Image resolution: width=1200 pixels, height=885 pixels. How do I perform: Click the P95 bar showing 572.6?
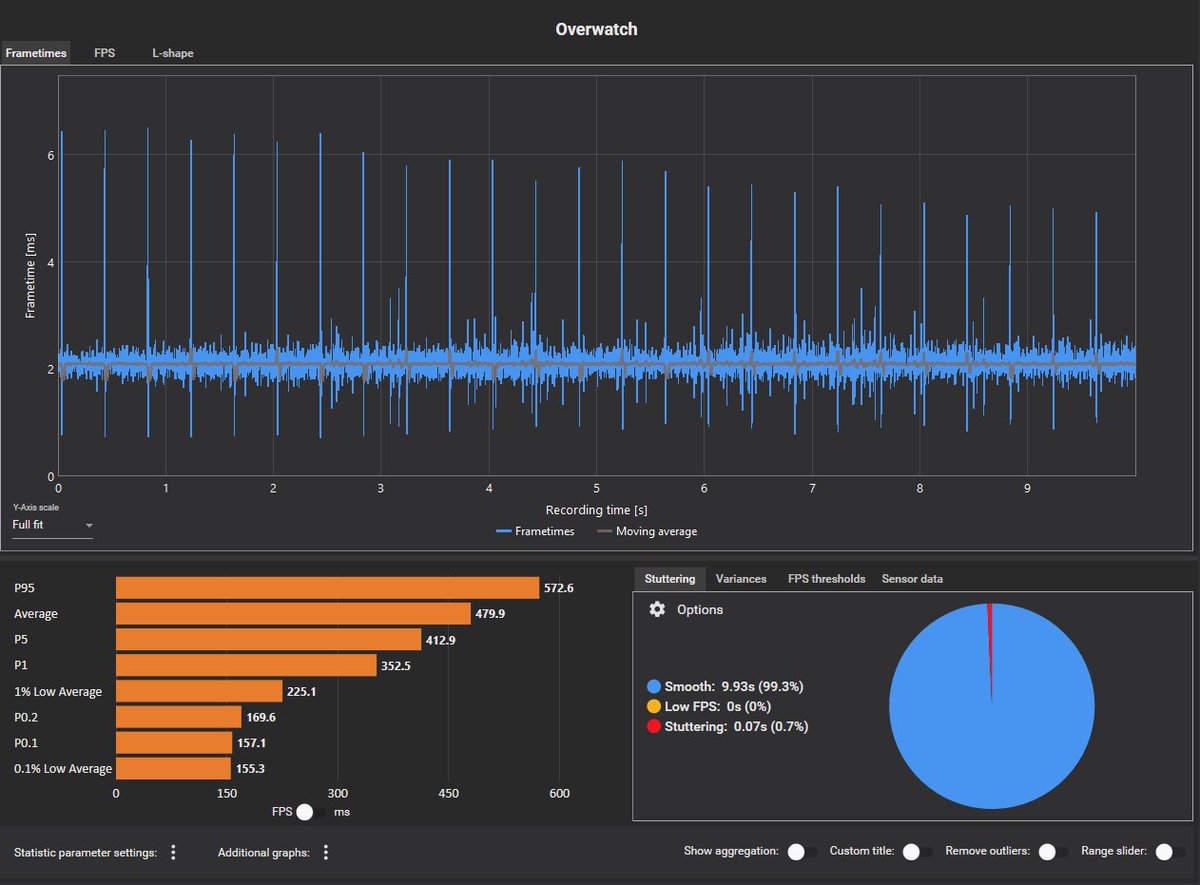click(328, 588)
